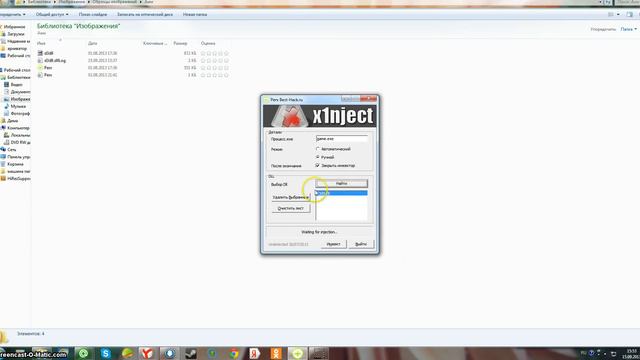
Task: Open the Yandex Я taskbar icon
Action: coord(255,353)
